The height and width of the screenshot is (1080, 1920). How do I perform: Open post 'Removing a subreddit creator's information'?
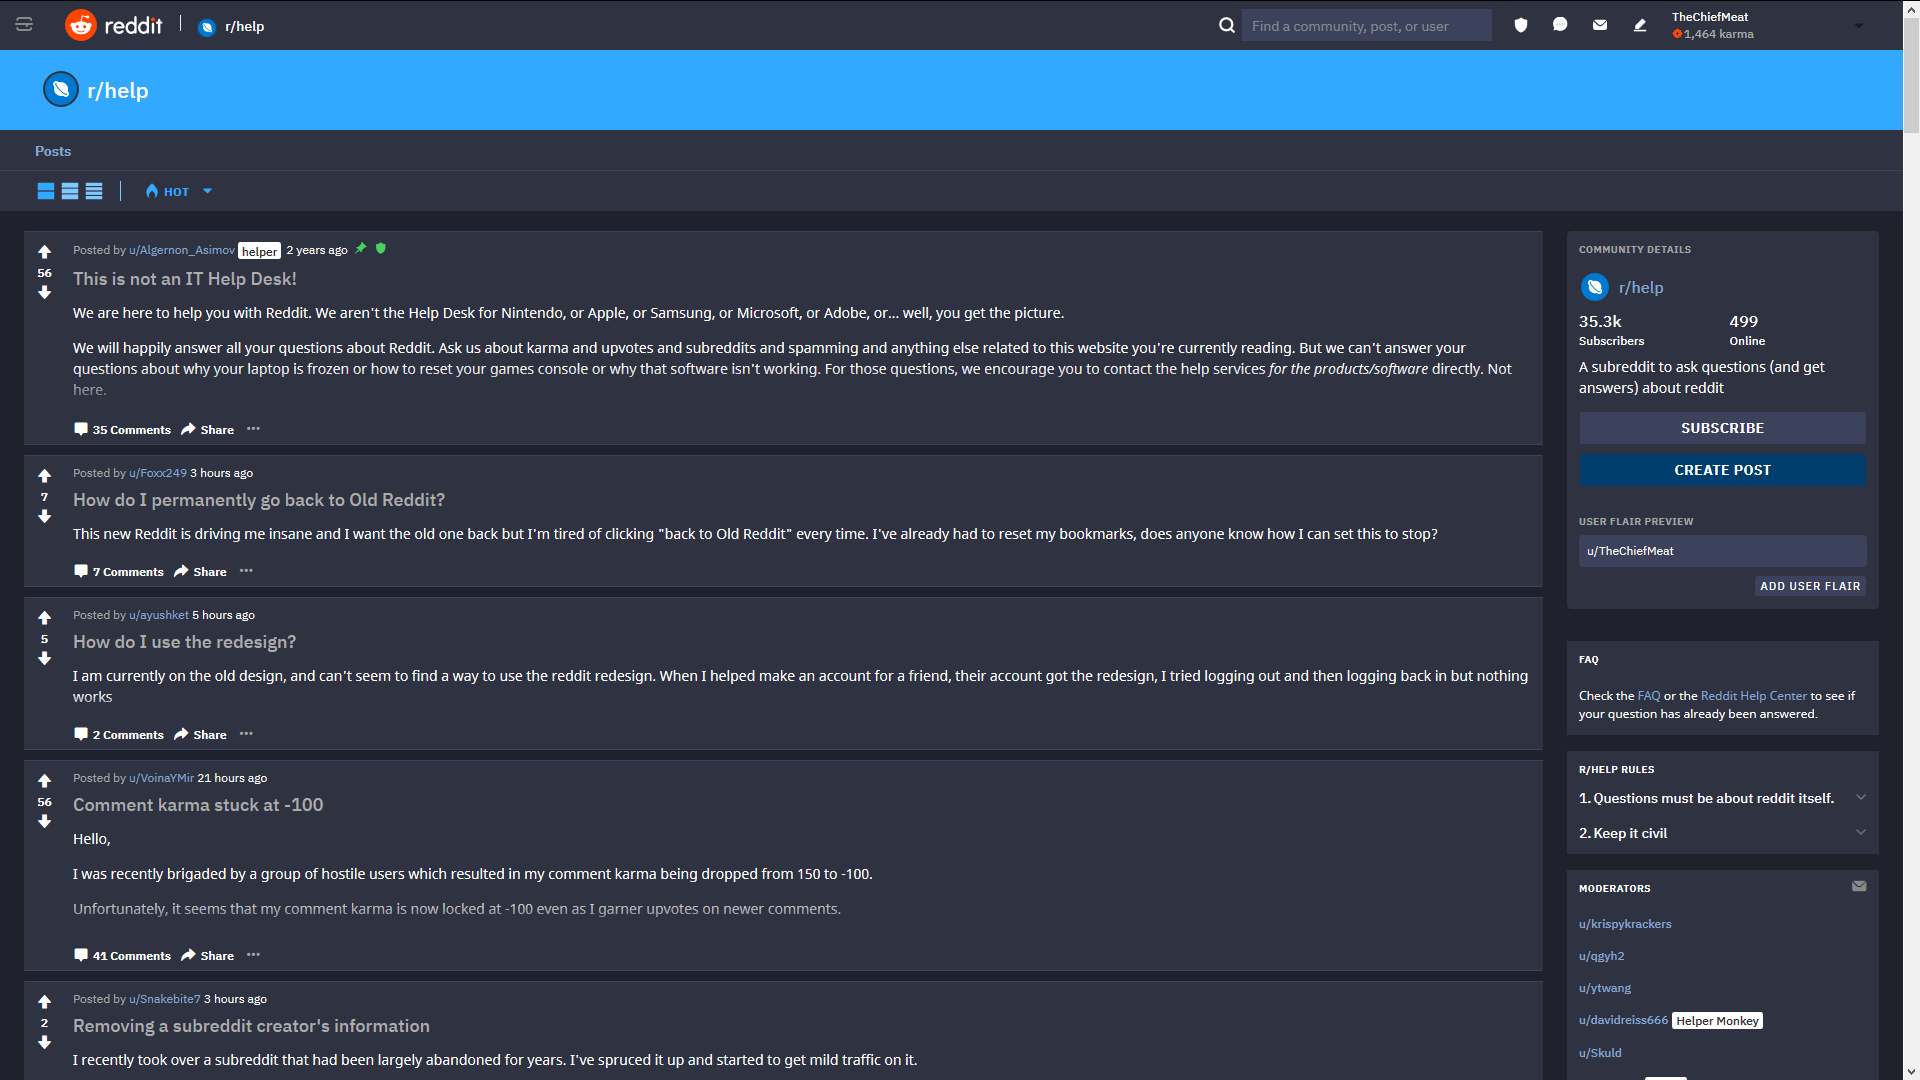(x=251, y=1026)
